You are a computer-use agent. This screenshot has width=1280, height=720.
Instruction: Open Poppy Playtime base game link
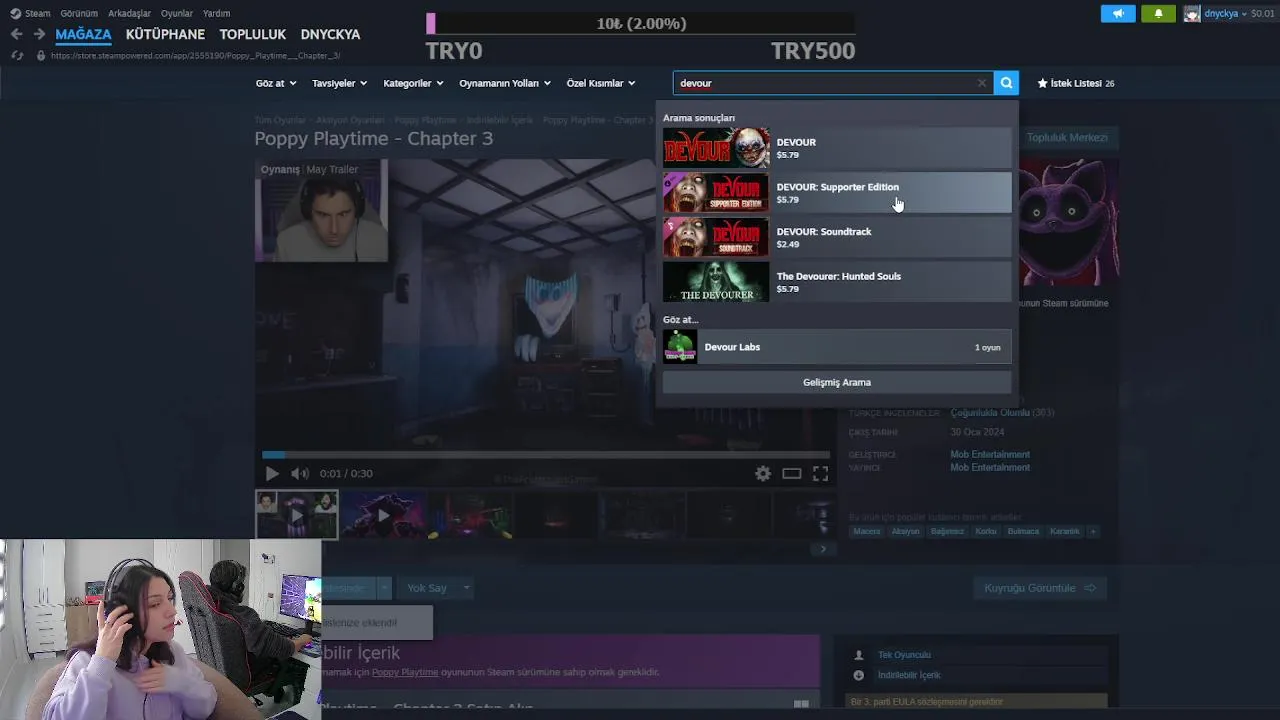405,672
